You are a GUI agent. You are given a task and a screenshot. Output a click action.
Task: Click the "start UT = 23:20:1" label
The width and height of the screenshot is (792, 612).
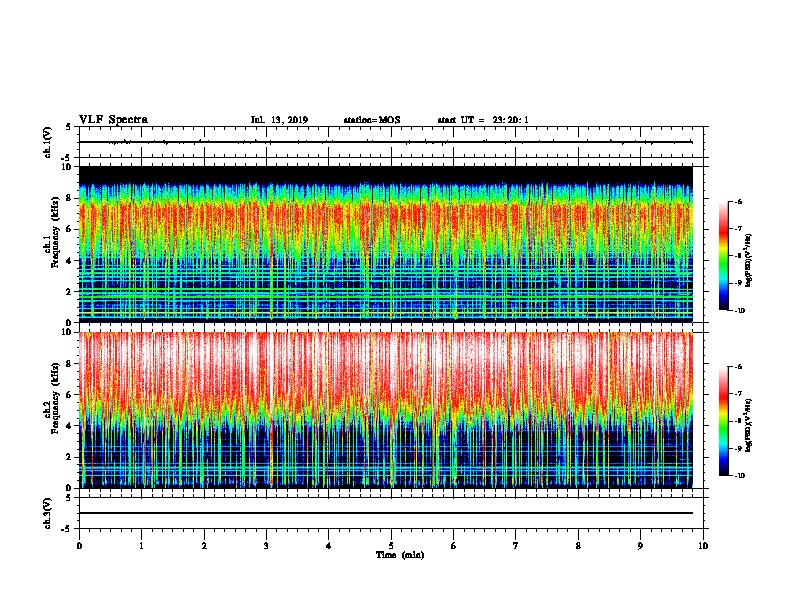click(x=483, y=120)
